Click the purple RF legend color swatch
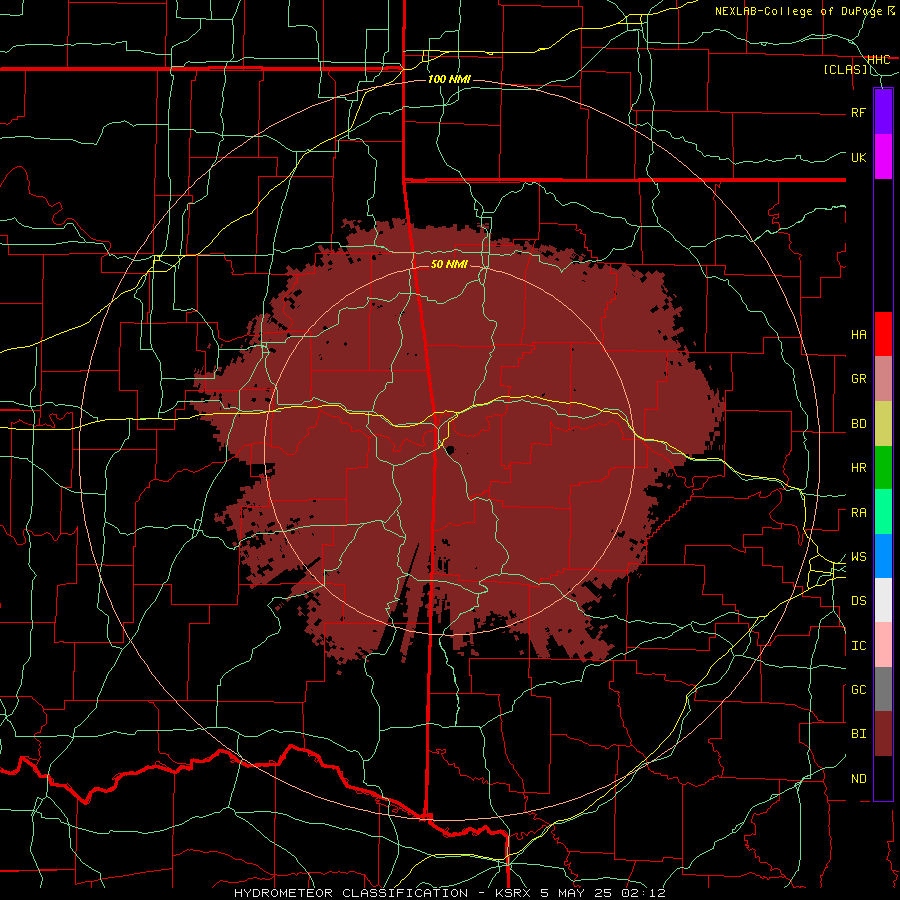Image resolution: width=900 pixels, height=900 pixels. pos(883,112)
